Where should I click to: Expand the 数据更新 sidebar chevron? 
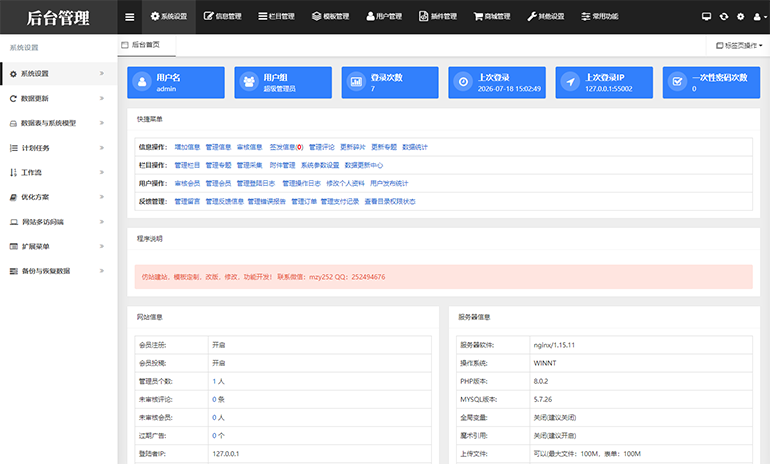click(102, 98)
